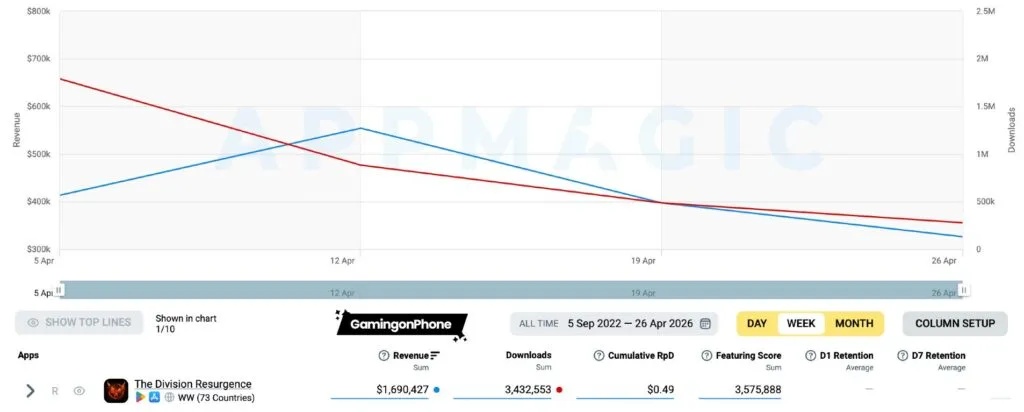Click the Featuring Score help icon
The height and width of the screenshot is (412, 1024).
[706, 356]
